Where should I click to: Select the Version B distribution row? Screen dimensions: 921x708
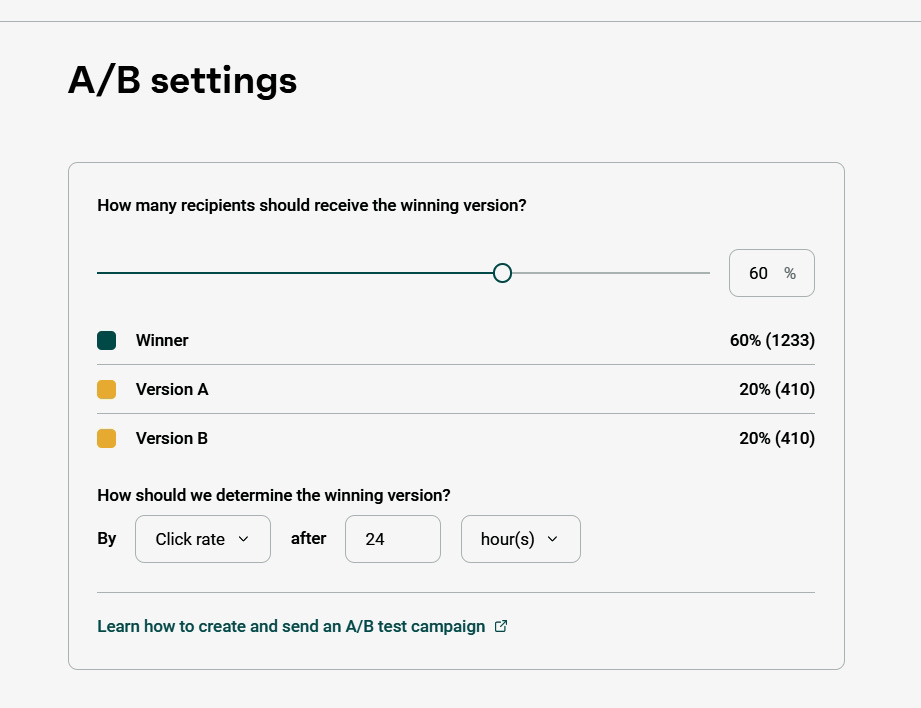point(455,438)
